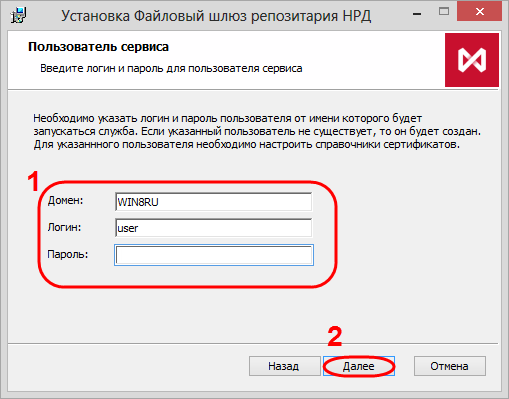Focus the Домен input field

(x=214, y=202)
